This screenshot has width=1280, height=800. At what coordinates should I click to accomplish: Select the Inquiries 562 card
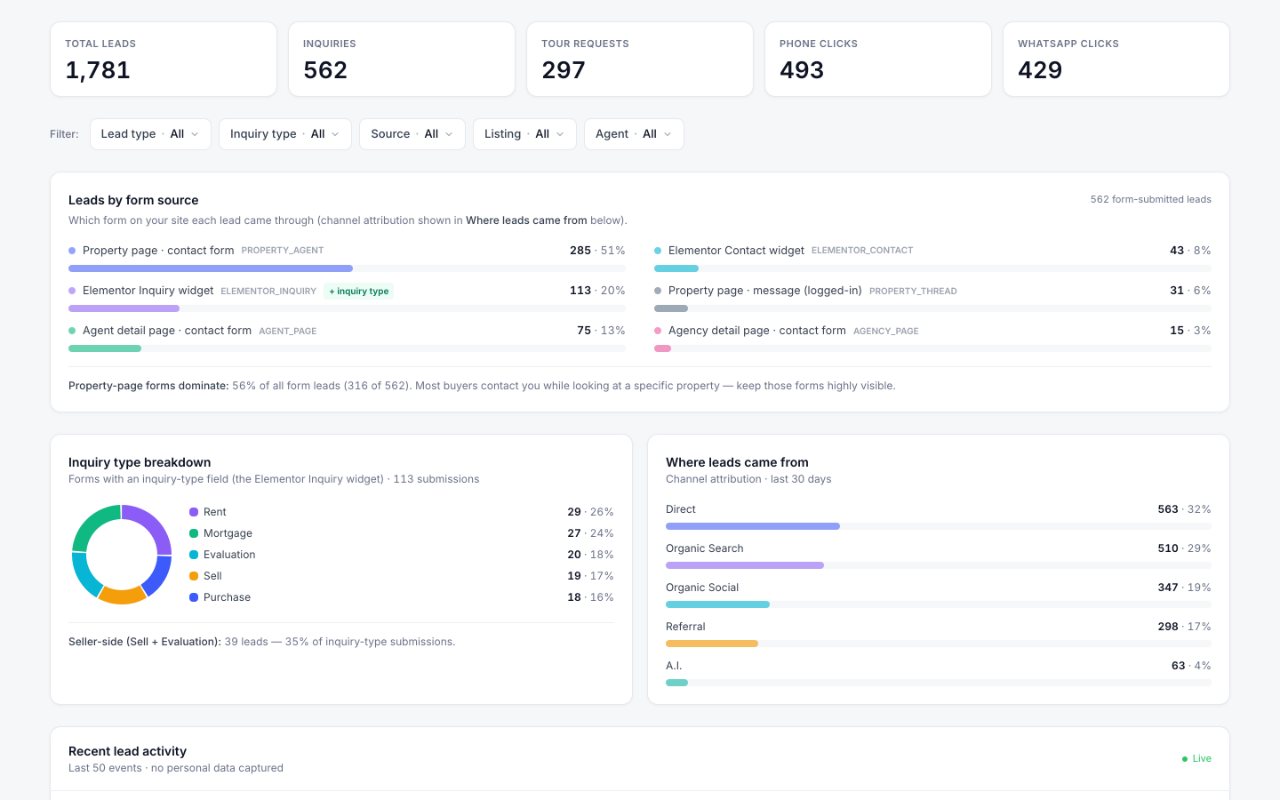click(402, 59)
